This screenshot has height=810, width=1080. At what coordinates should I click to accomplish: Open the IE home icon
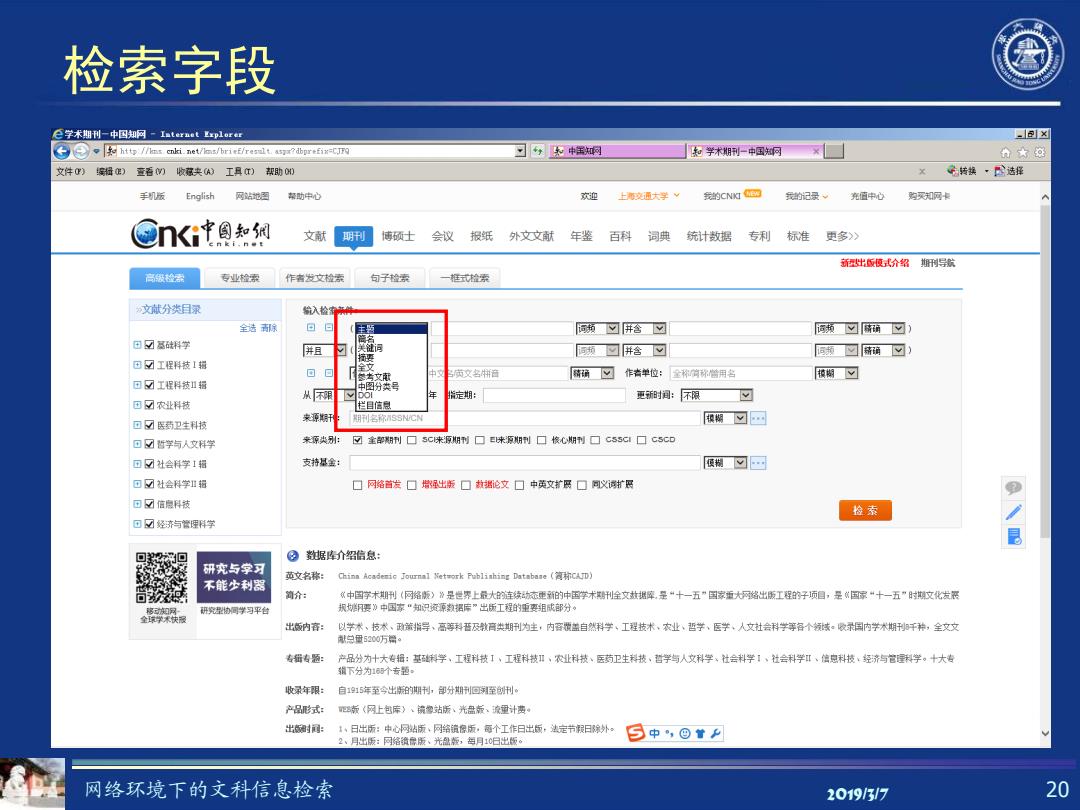1005,152
